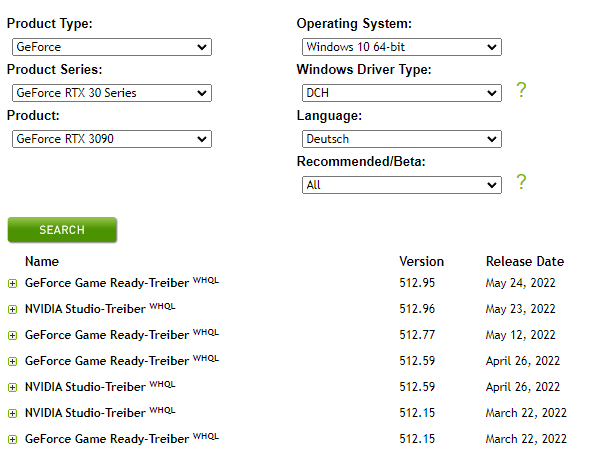Expand the Studio driver March 22 row
The height and width of the screenshot is (458, 601).
pyautogui.click(x=13, y=414)
